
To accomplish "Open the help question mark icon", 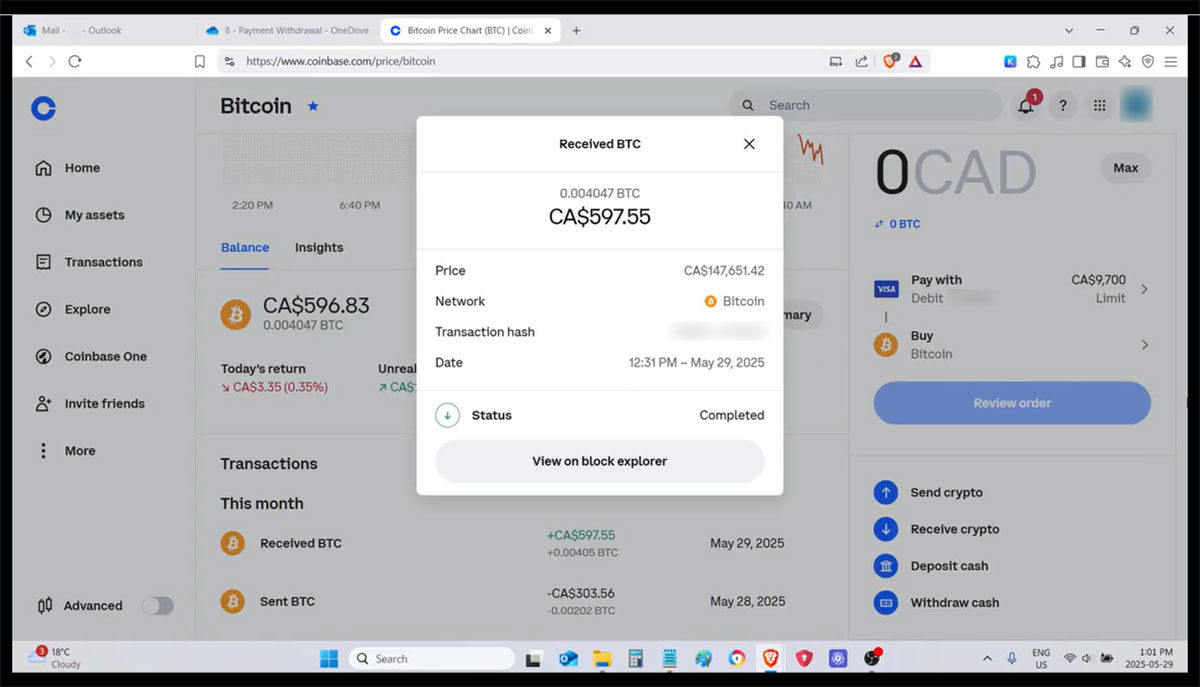I will click(1063, 105).
